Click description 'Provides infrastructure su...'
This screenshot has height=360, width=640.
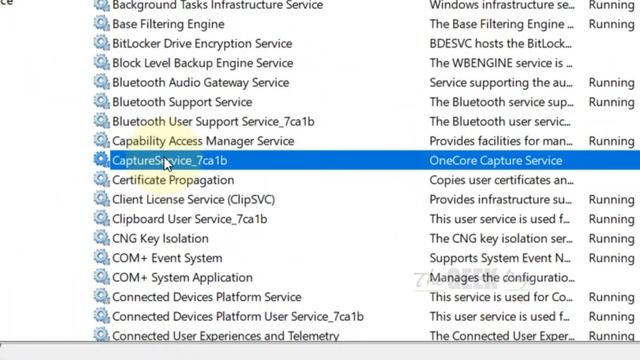coord(500,200)
